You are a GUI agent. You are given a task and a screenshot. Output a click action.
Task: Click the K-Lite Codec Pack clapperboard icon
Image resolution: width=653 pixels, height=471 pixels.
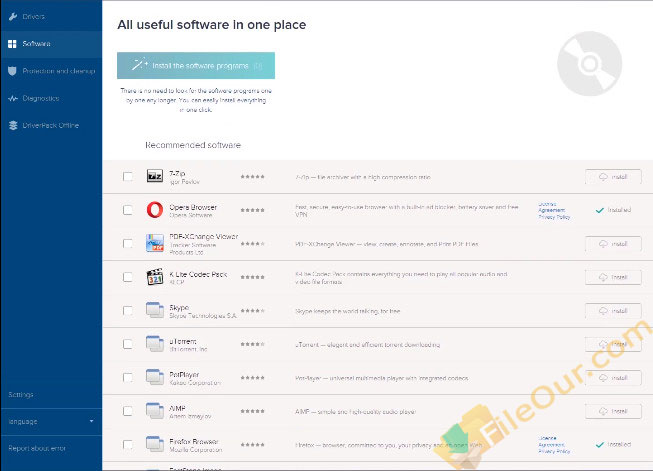click(x=155, y=277)
